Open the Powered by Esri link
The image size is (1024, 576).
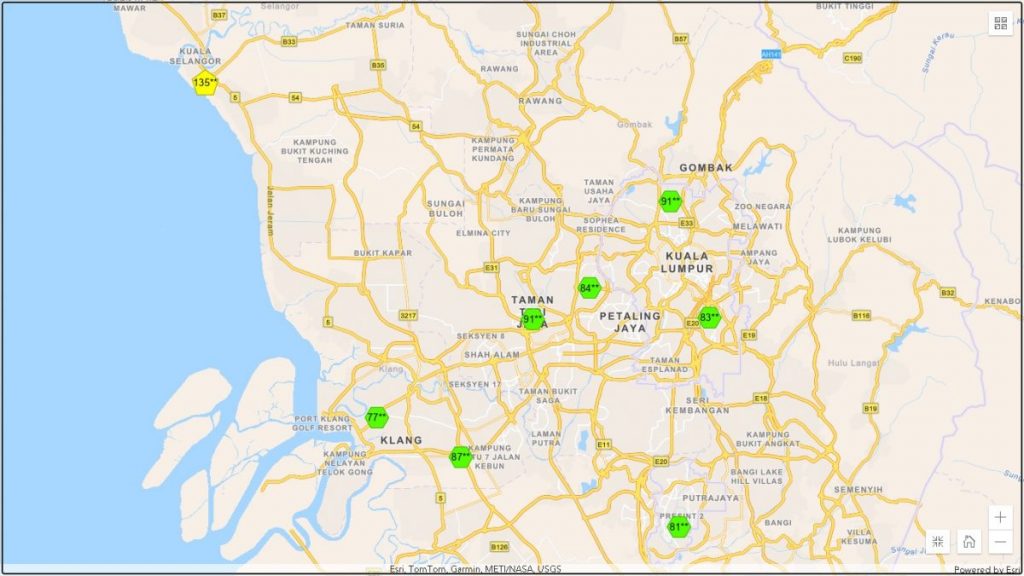tap(986, 570)
